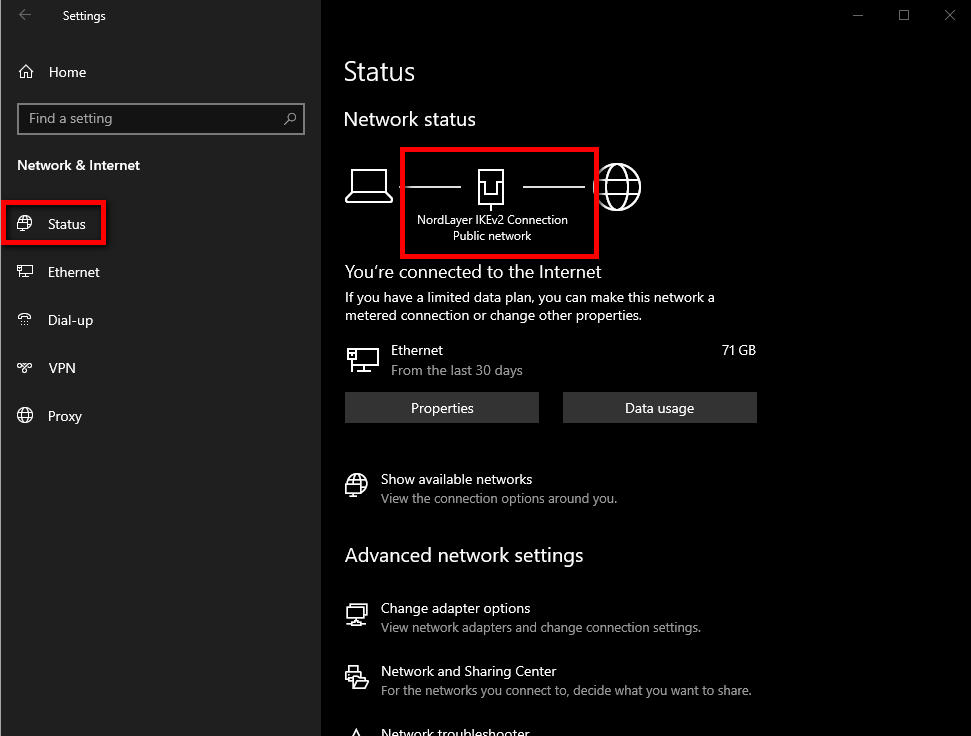Screen dimensions: 971x736
Task: Click the Proxy globe icon
Action: pos(25,416)
